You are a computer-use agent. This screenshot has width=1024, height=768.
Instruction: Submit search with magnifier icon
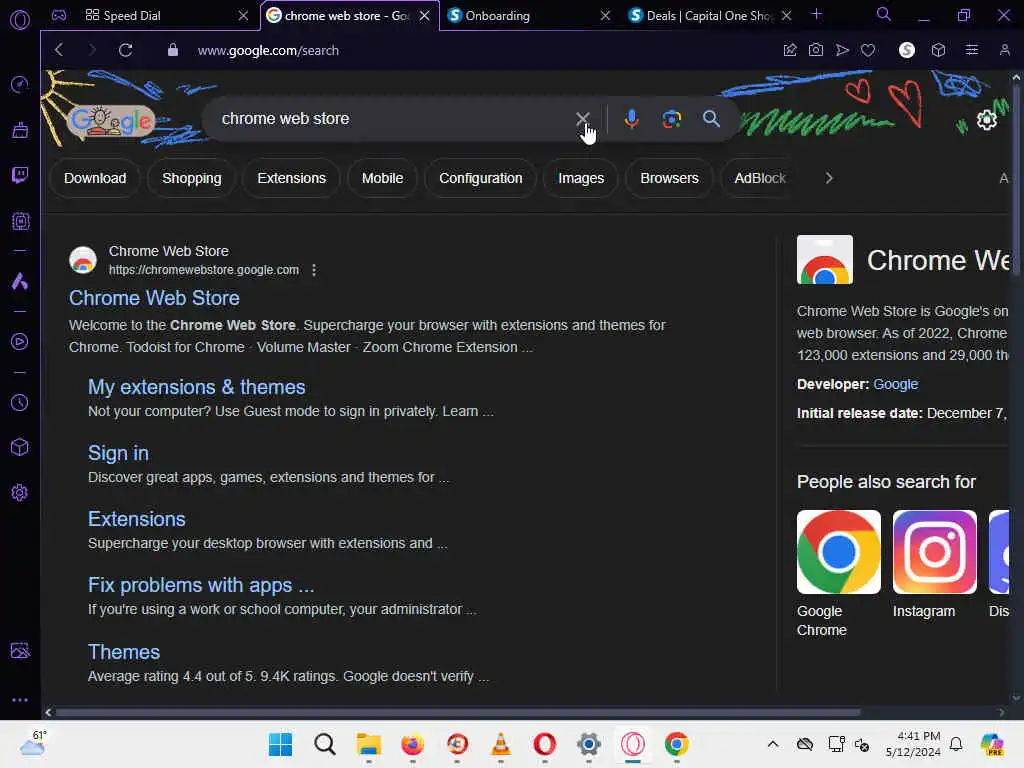(x=711, y=118)
